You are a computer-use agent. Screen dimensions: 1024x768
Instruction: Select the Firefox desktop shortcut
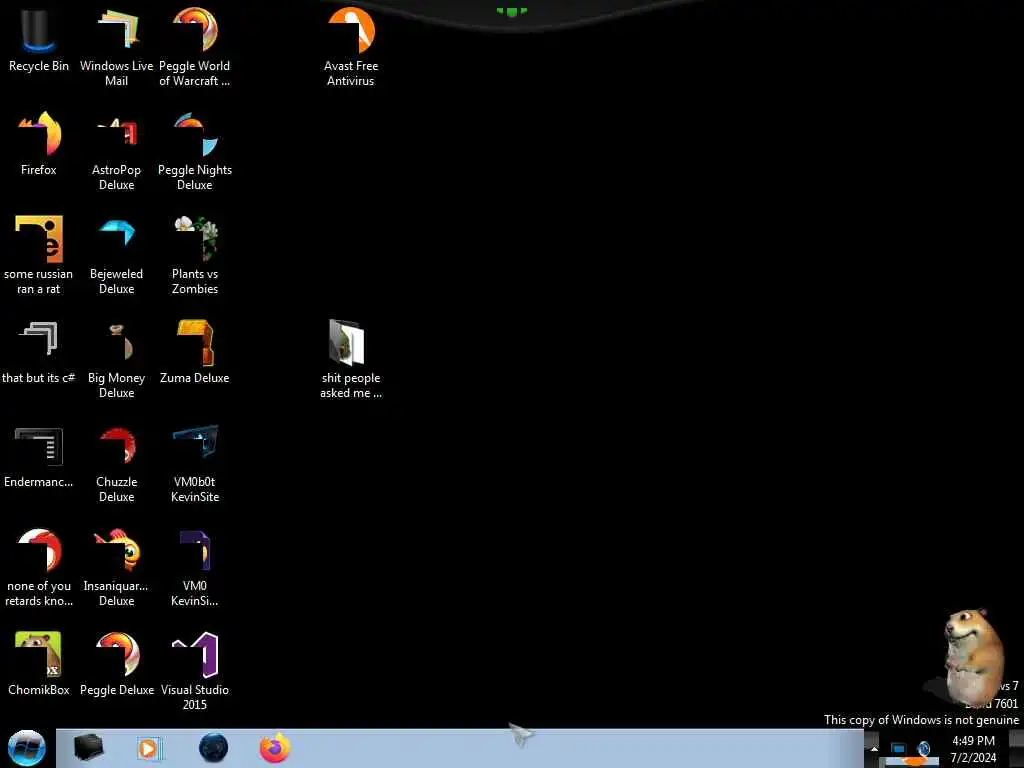click(39, 144)
